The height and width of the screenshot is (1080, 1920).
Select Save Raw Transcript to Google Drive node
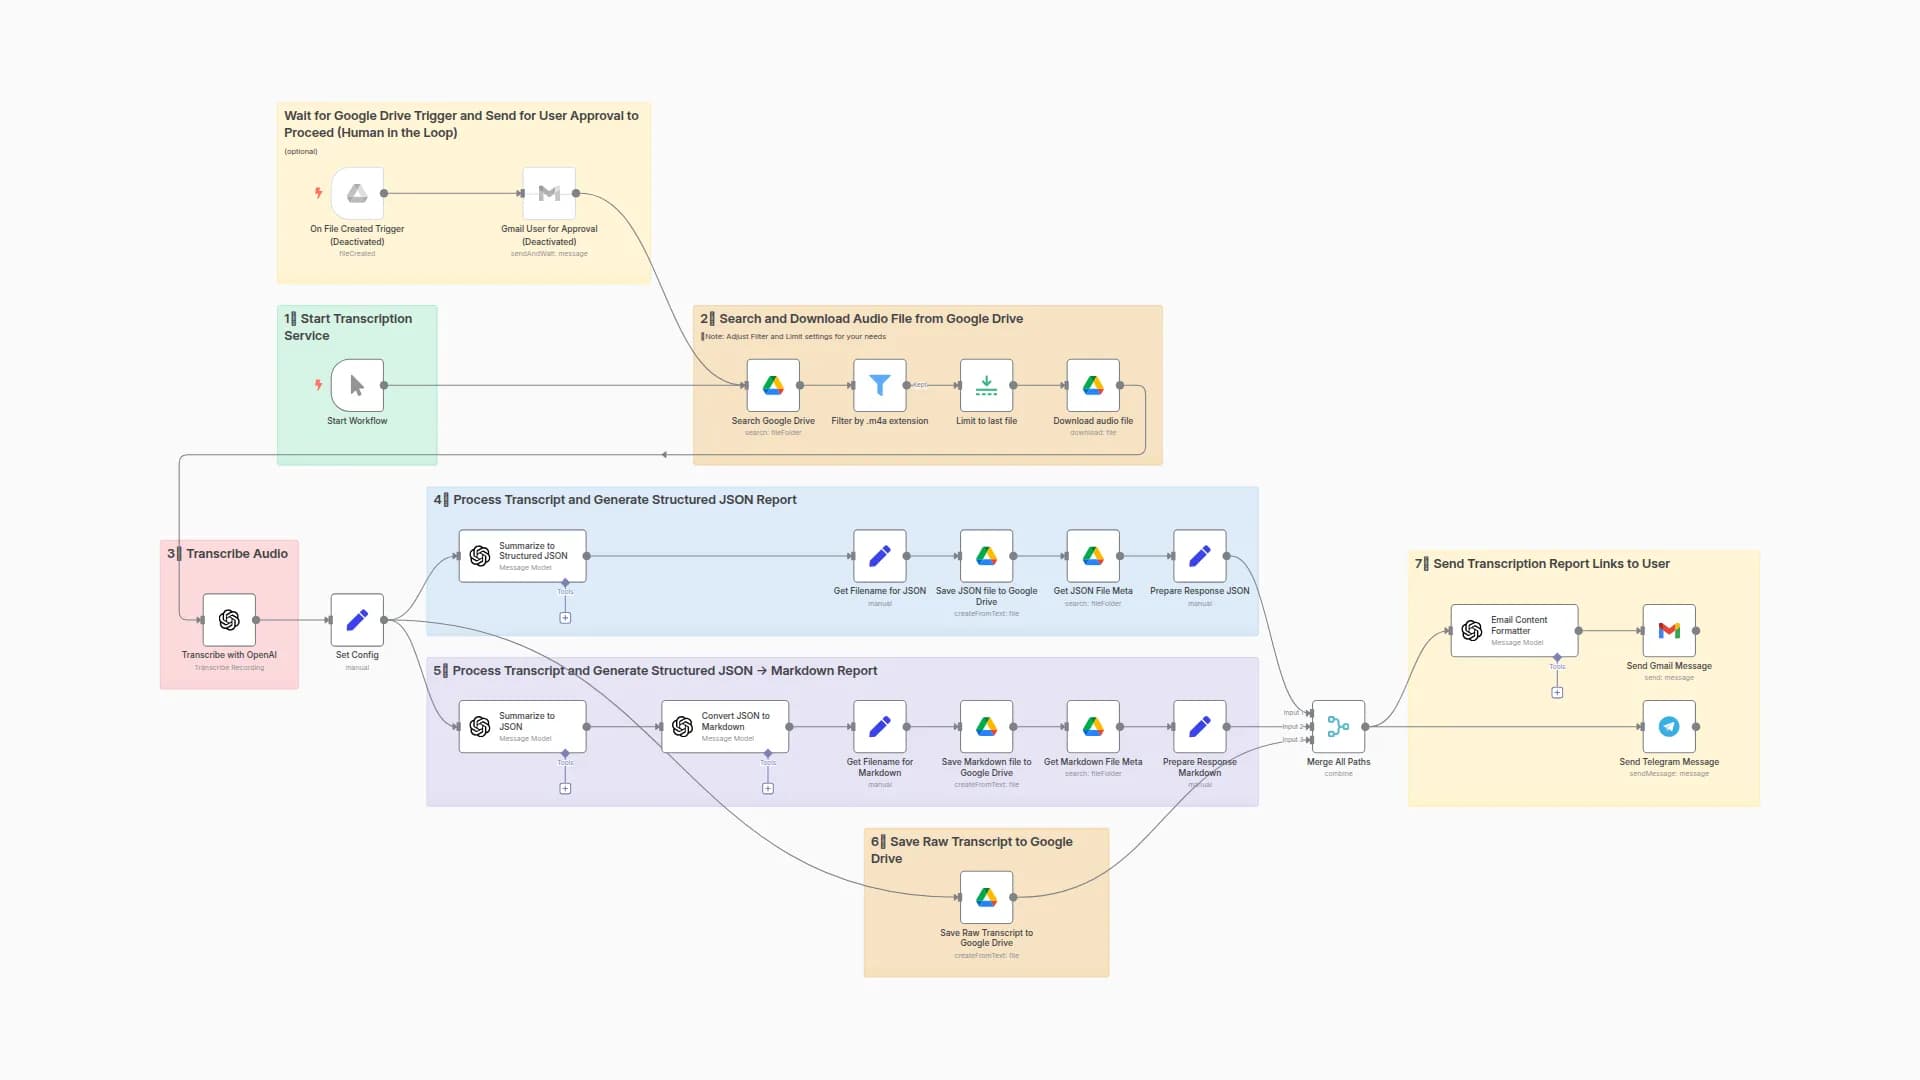tap(986, 897)
